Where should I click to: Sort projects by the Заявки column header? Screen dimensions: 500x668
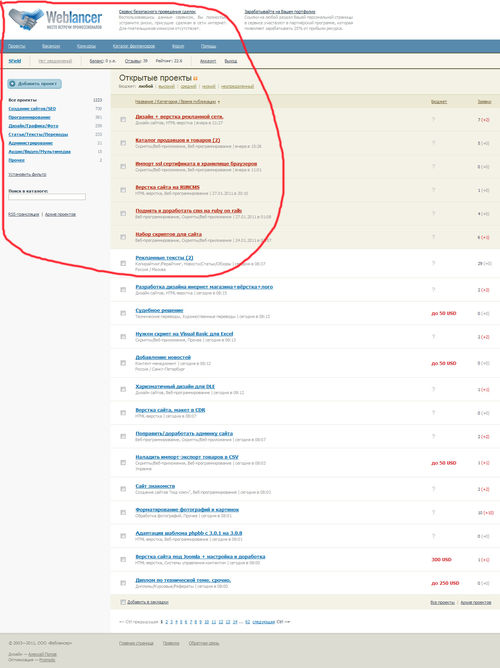click(484, 102)
